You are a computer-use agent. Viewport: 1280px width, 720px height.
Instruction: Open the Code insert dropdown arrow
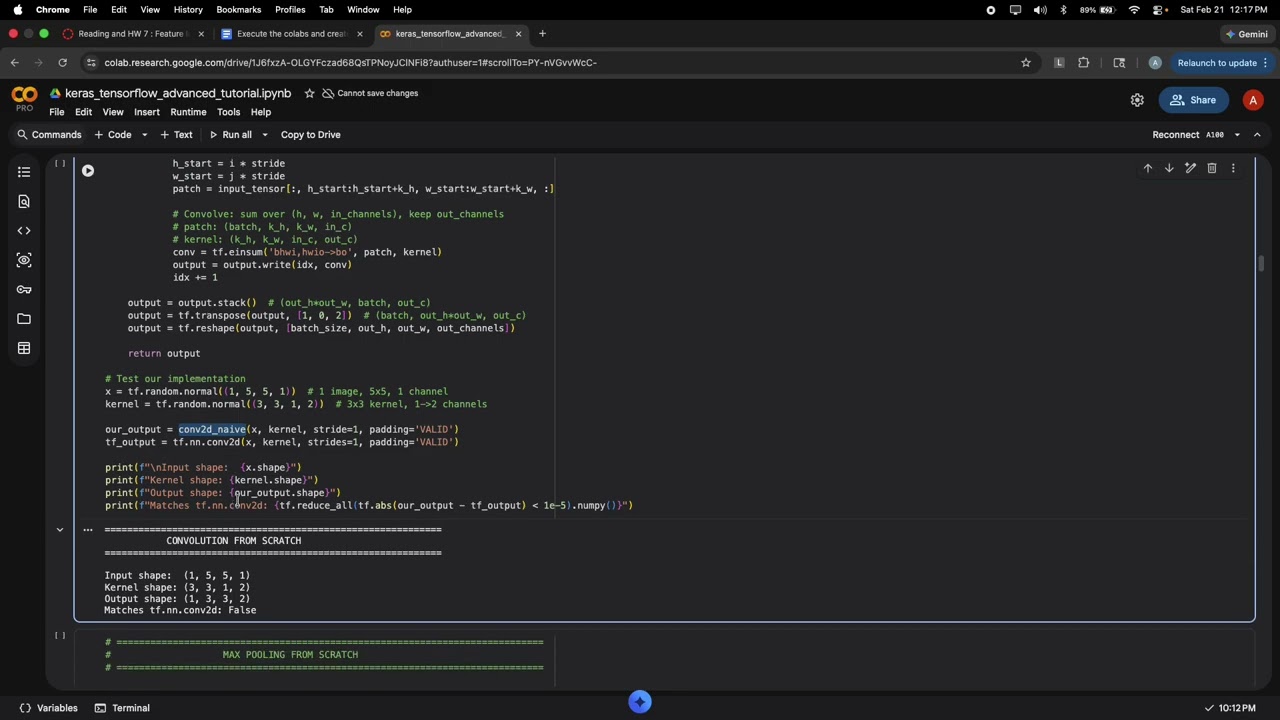[x=144, y=135]
